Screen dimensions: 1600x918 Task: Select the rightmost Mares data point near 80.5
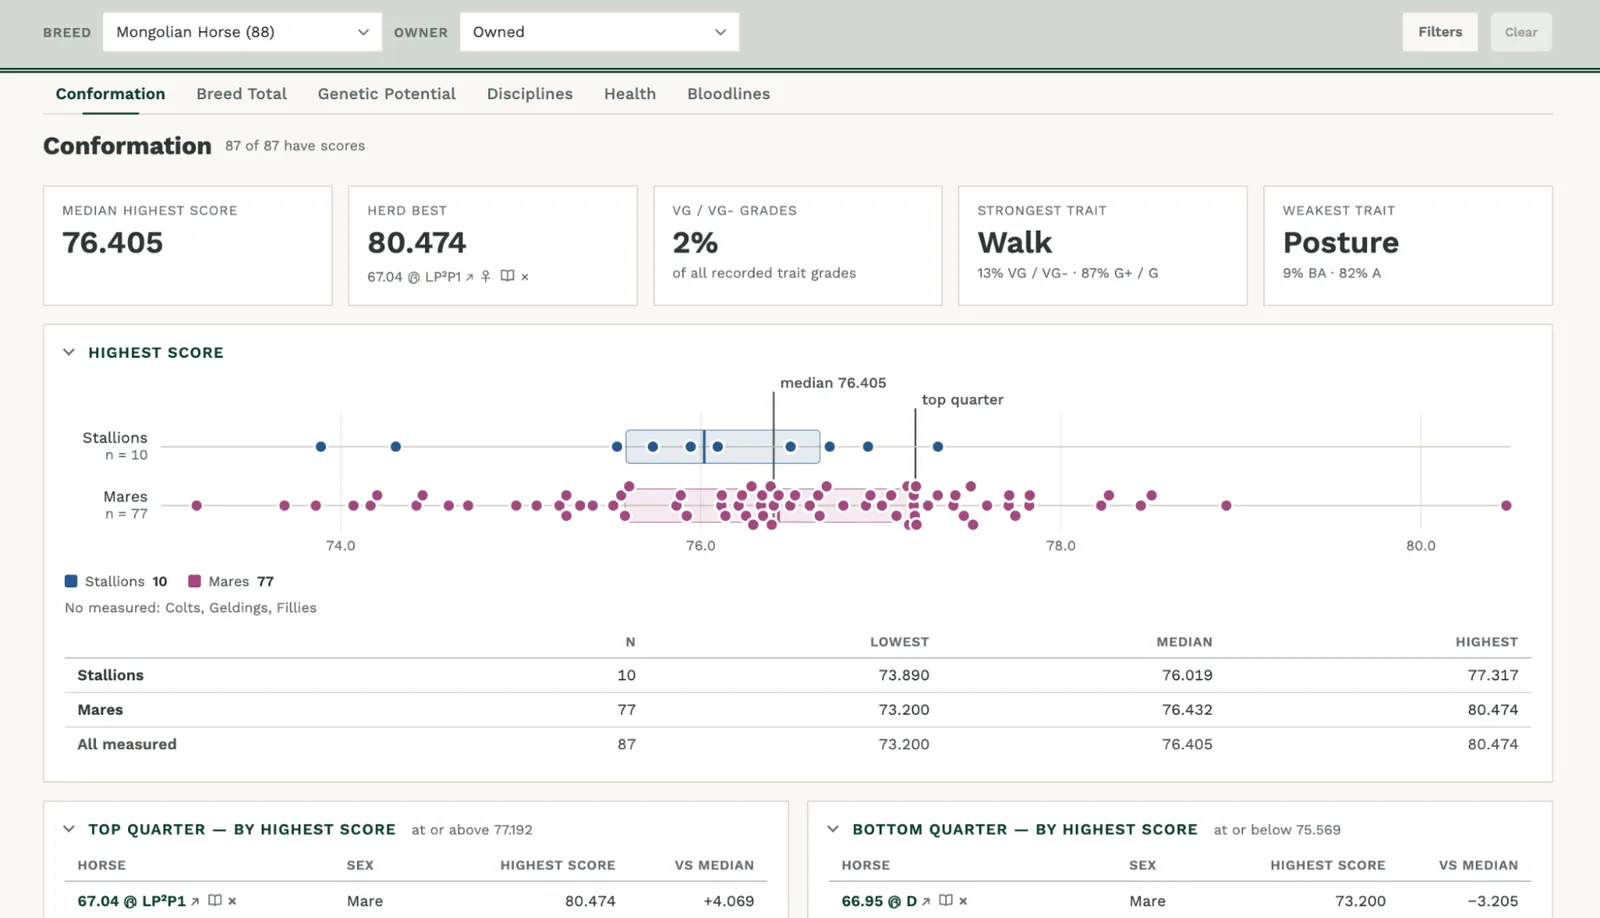click(1506, 505)
